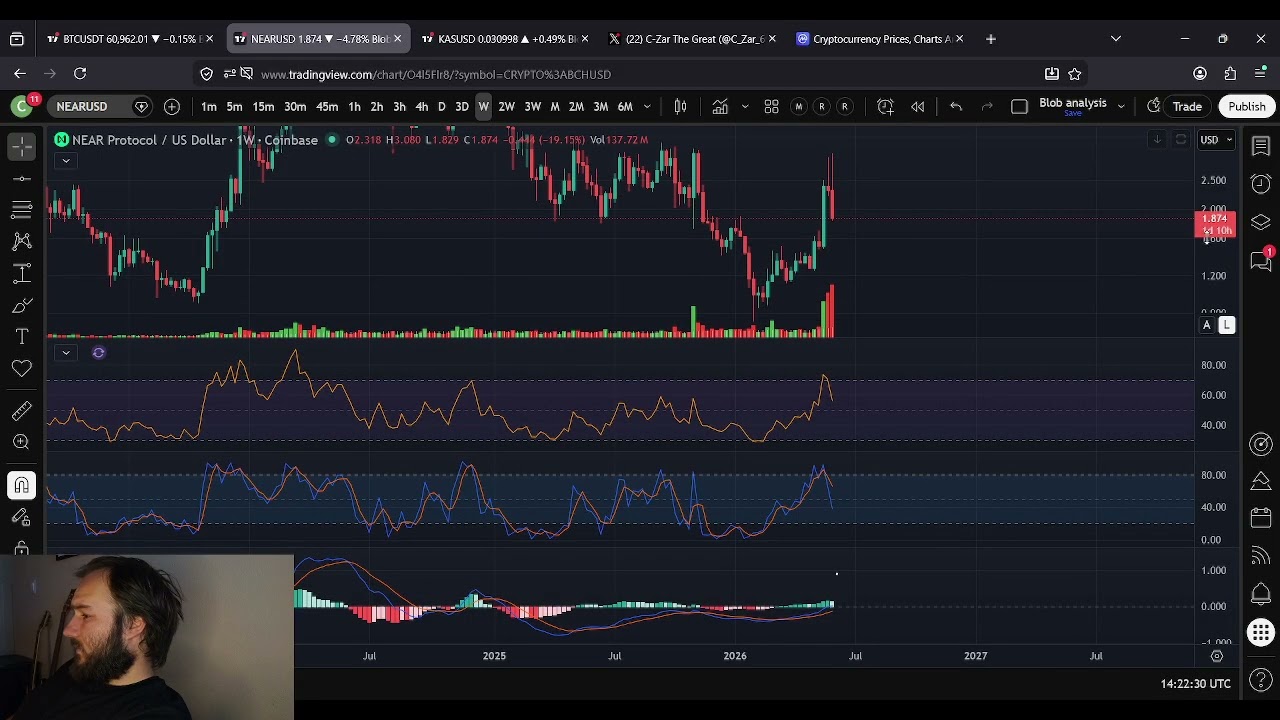
Task: Switch to the 4h timeframe
Action: (422, 107)
